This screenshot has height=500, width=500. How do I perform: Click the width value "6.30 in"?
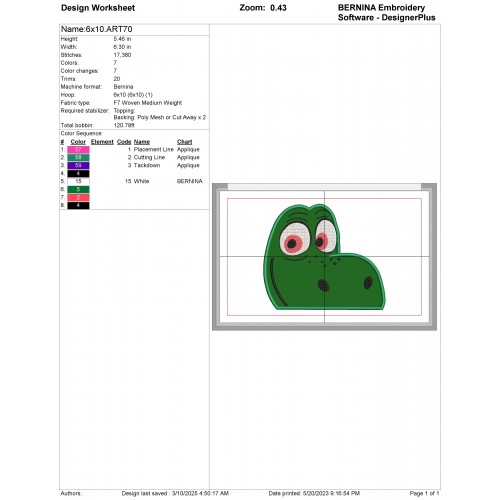pos(122,47)
